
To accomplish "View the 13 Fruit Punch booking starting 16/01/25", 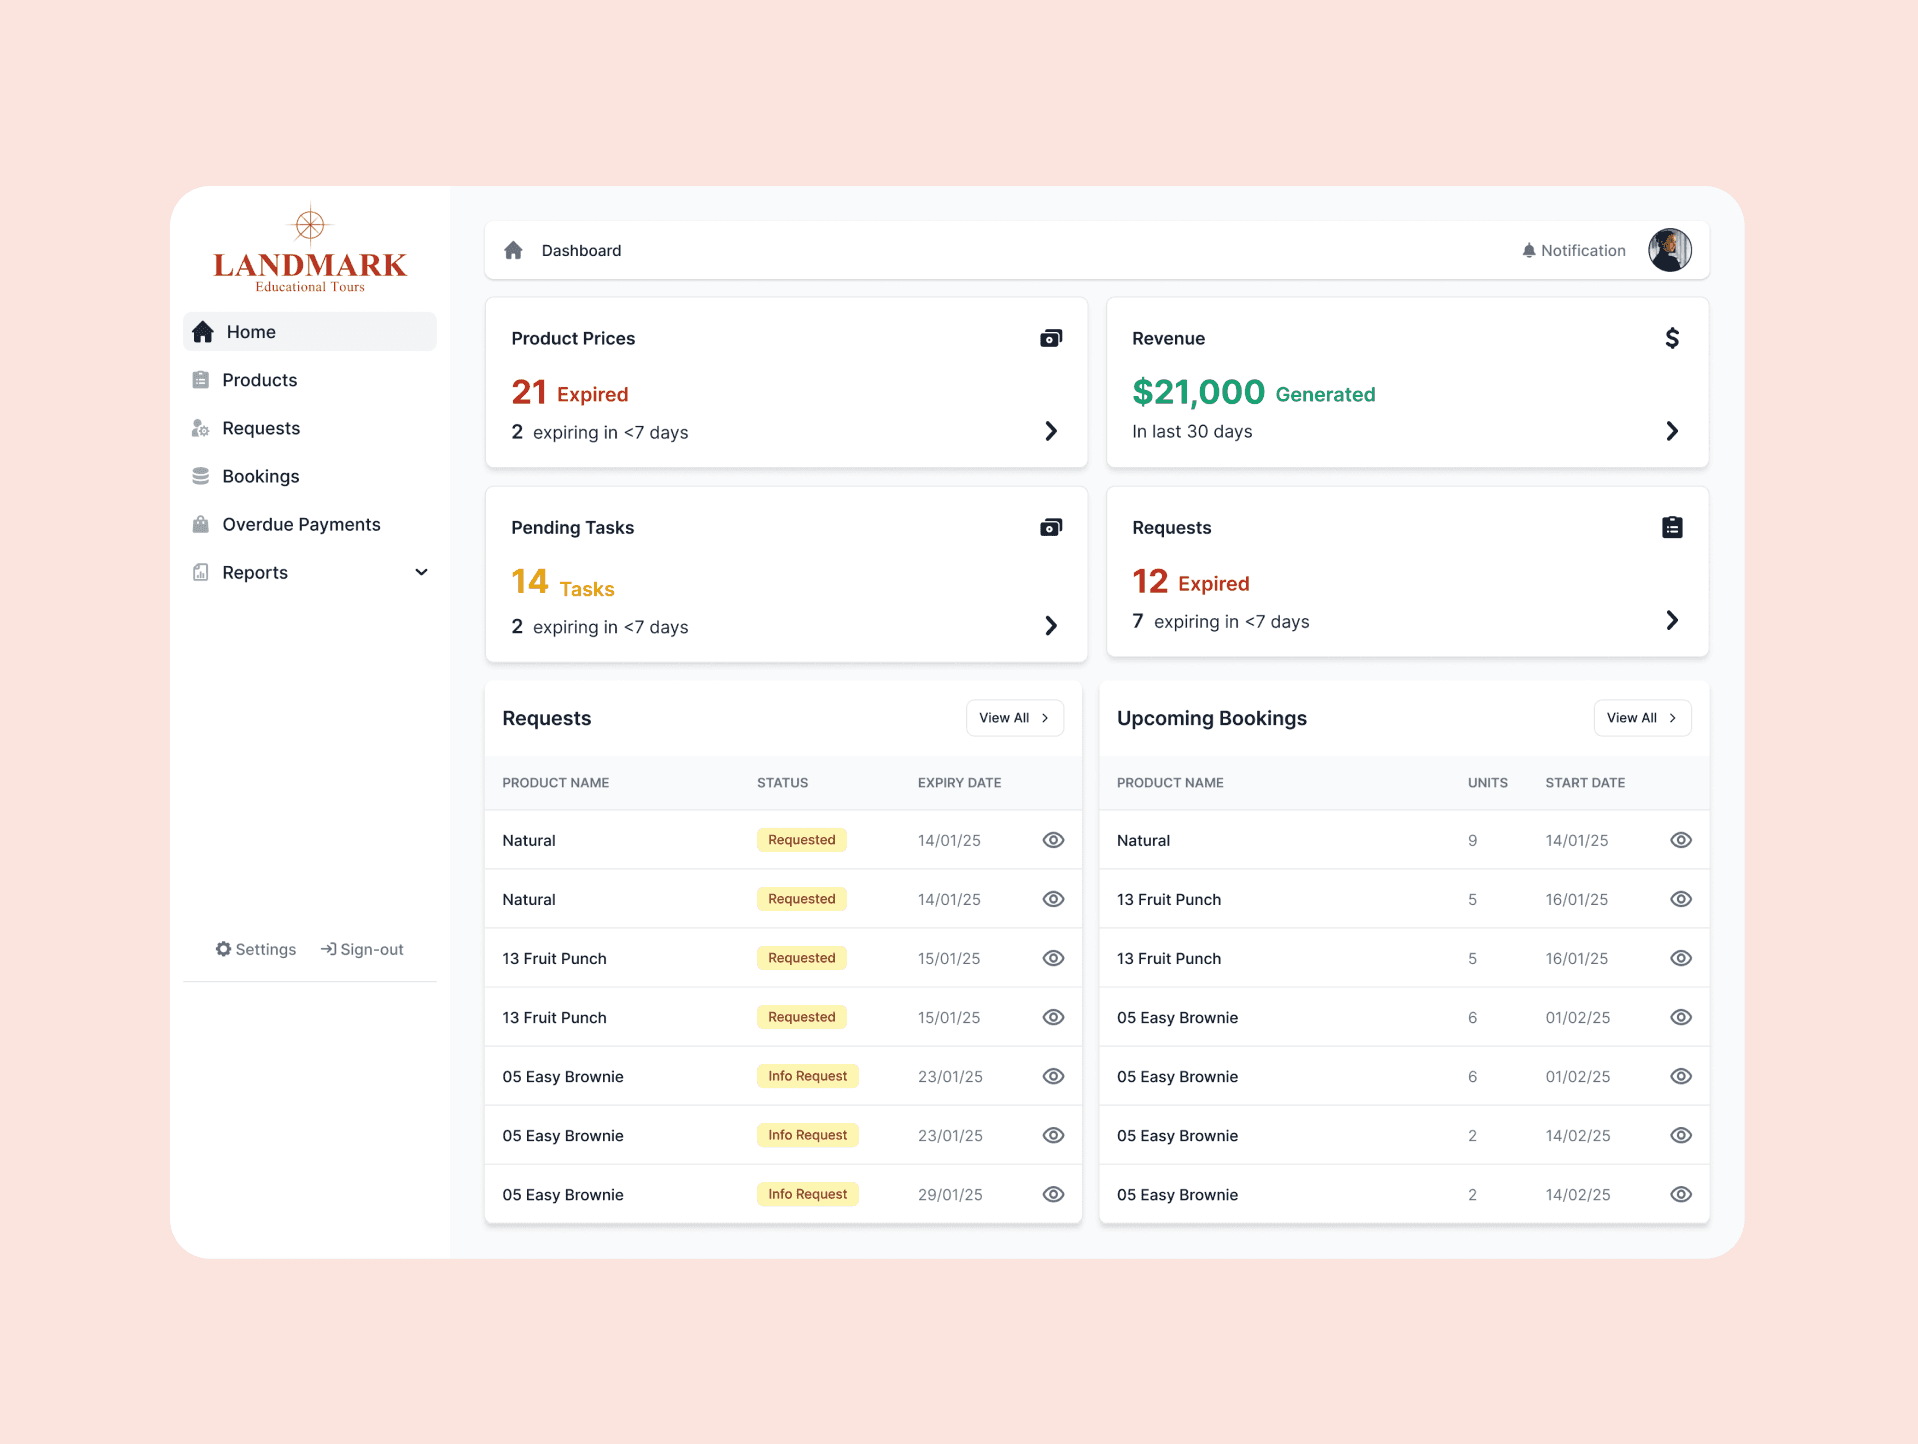I will click(1681, 899).
